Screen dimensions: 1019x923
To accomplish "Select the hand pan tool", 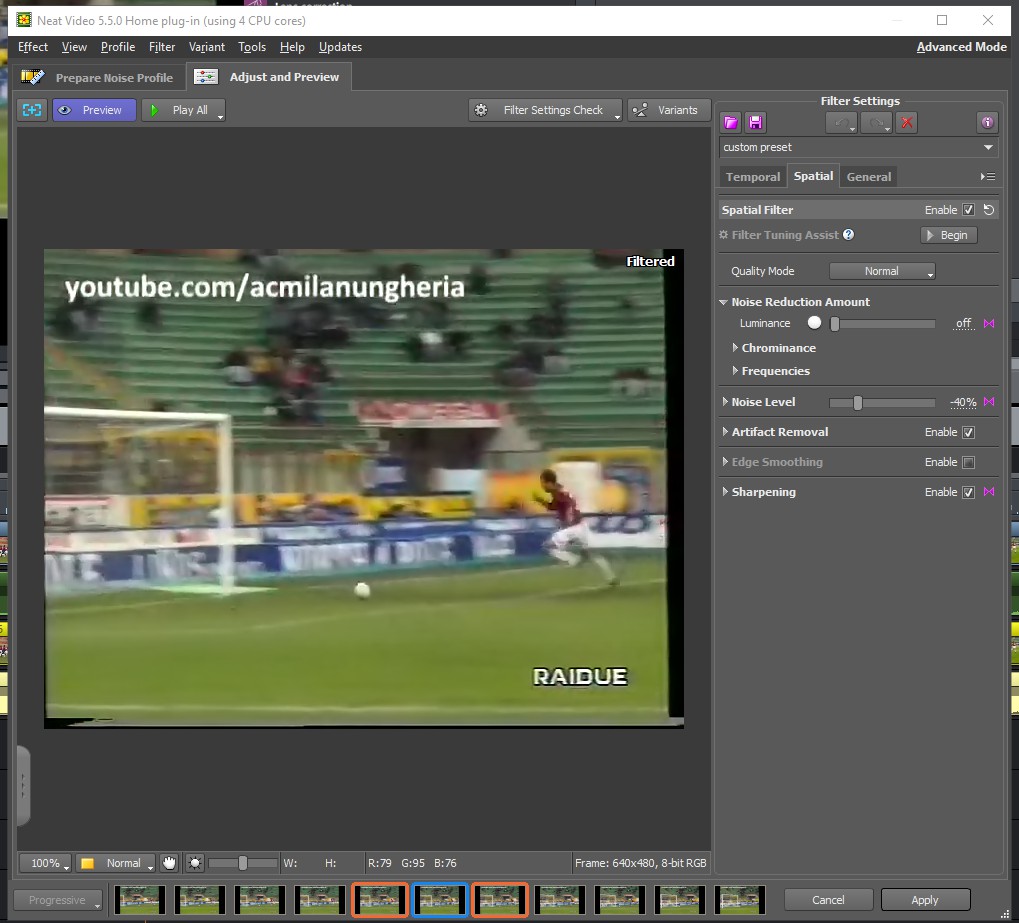I will tap(170, 863).
